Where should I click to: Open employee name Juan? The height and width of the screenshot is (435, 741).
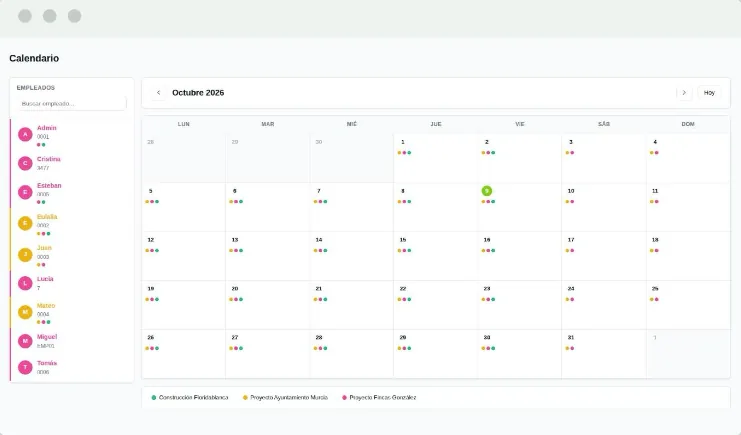pyautogui.click(x=44, y=248)
